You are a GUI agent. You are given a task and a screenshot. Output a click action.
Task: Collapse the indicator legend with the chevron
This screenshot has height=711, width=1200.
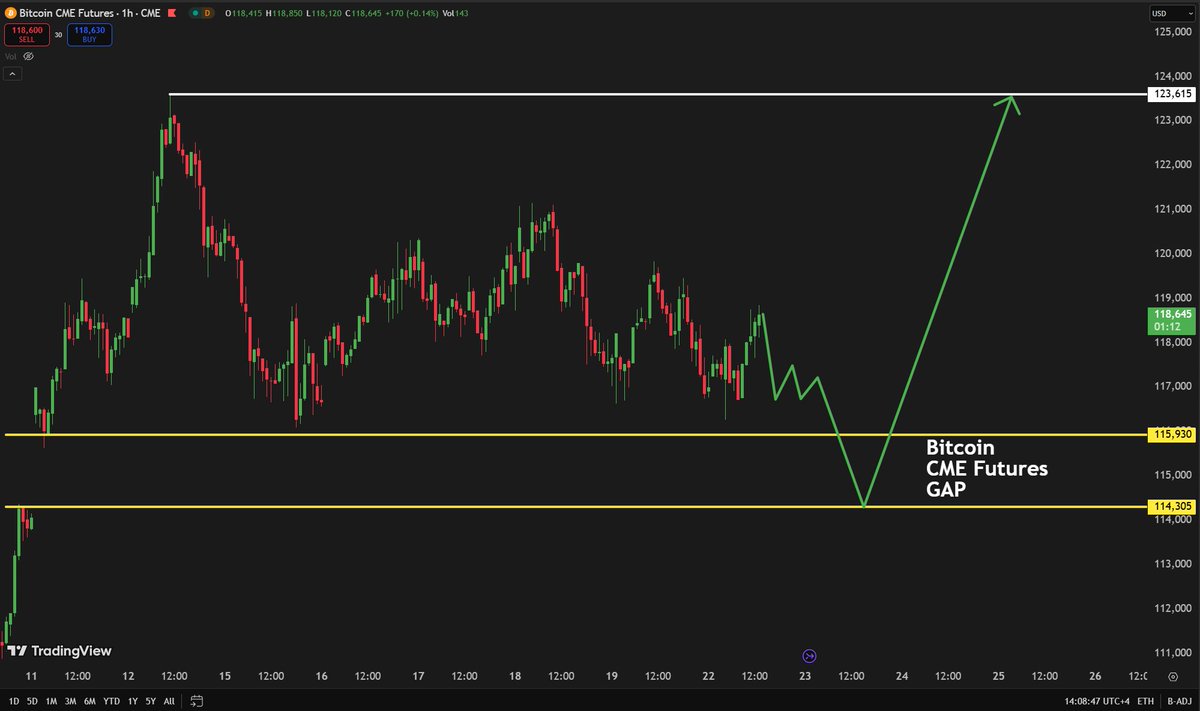click(12, 74)
